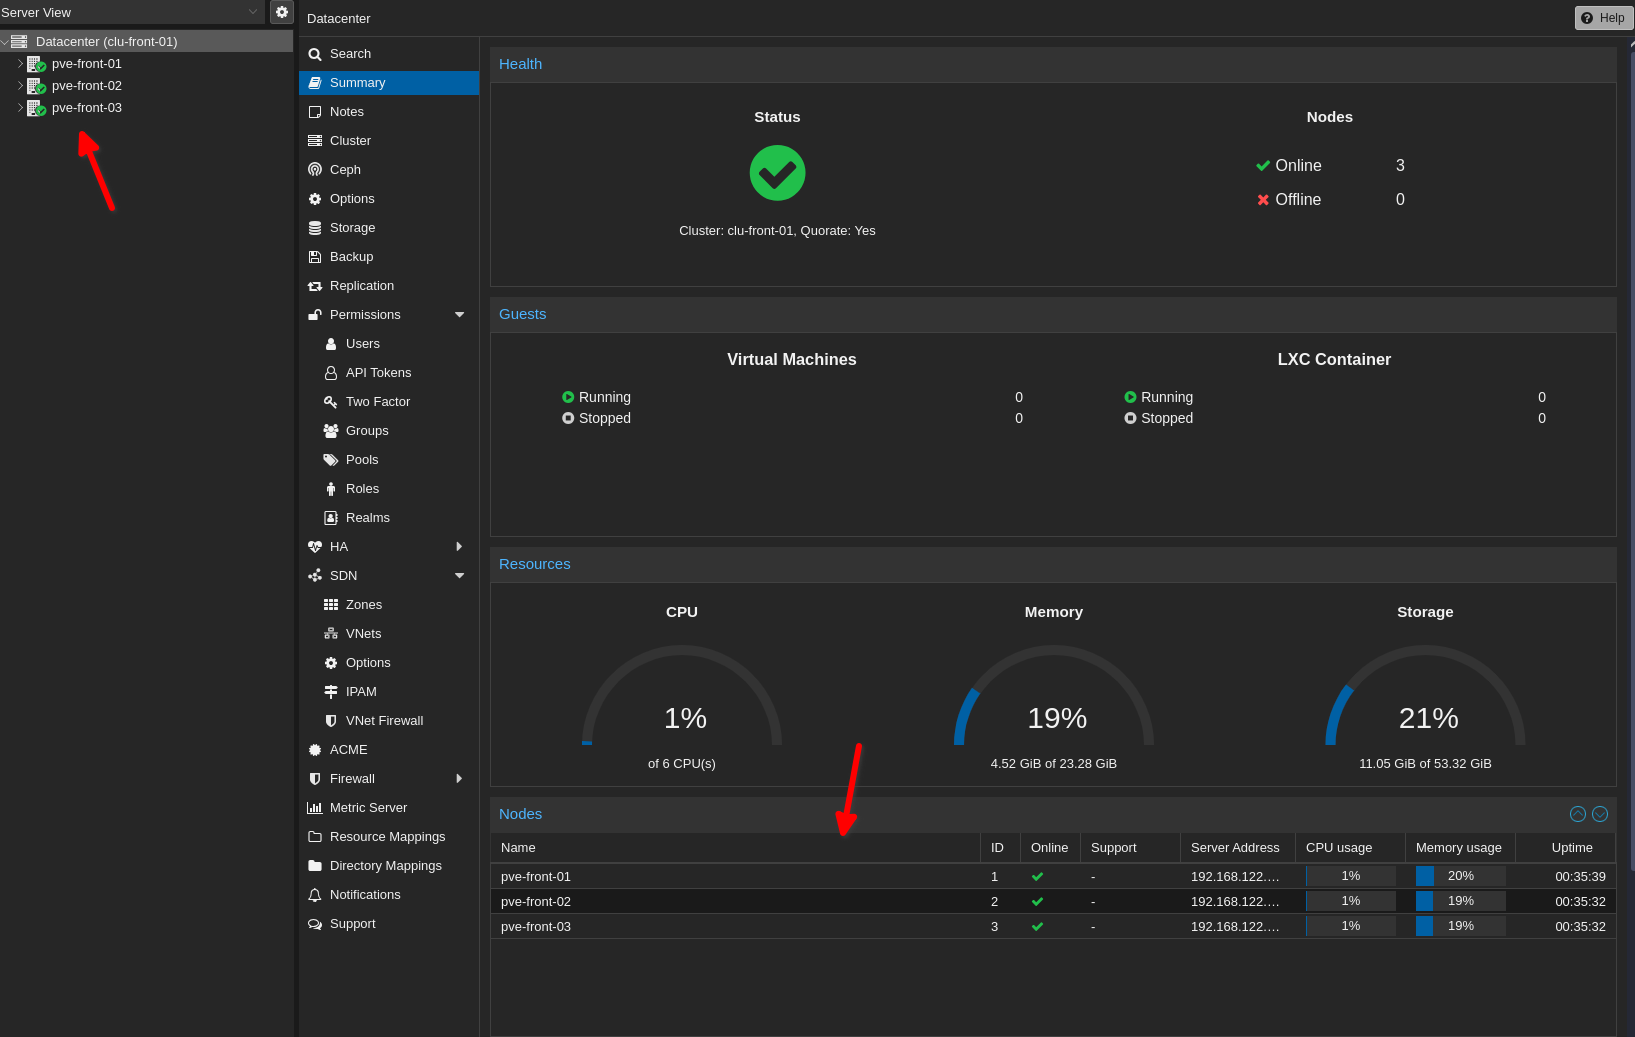Screen dimensions: 1635x1037
Task: Collapse the Permissions submenu arrow
Action: click(x=459, y=315)
